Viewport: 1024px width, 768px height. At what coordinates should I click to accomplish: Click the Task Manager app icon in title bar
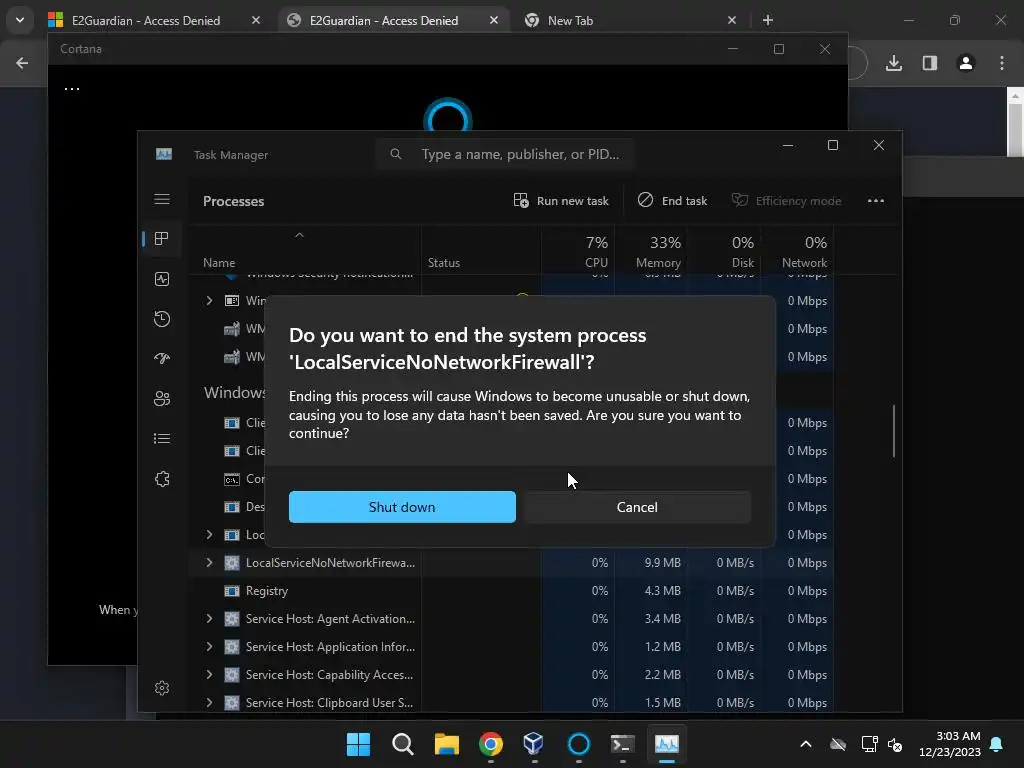point(164,154)
